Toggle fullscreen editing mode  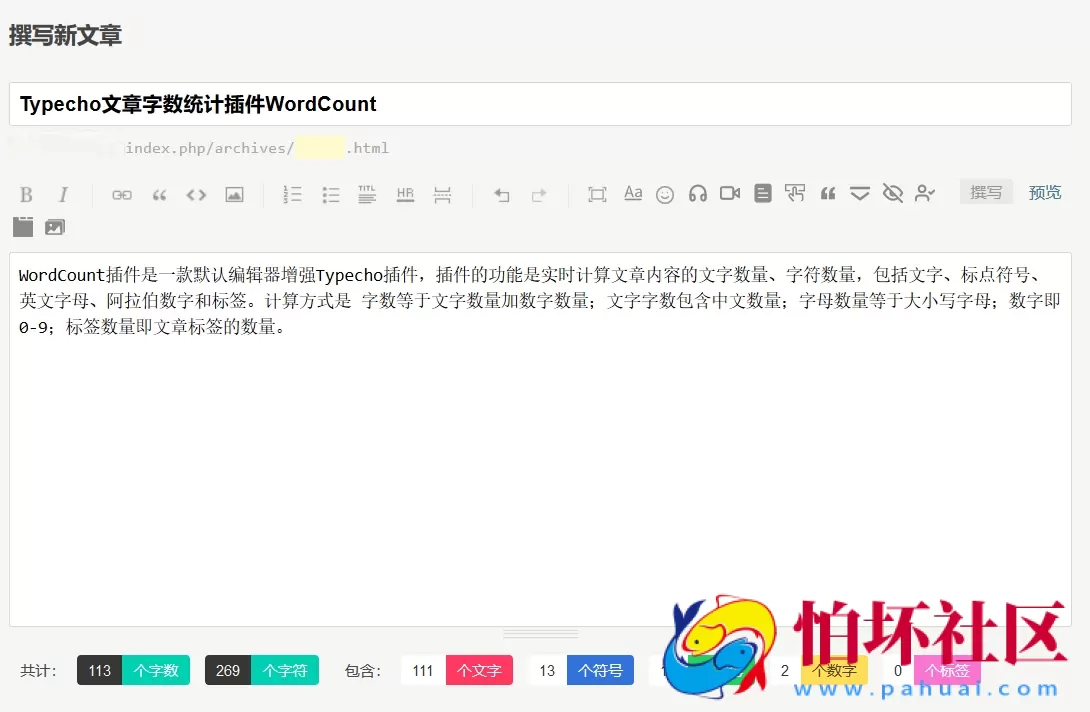597,193
